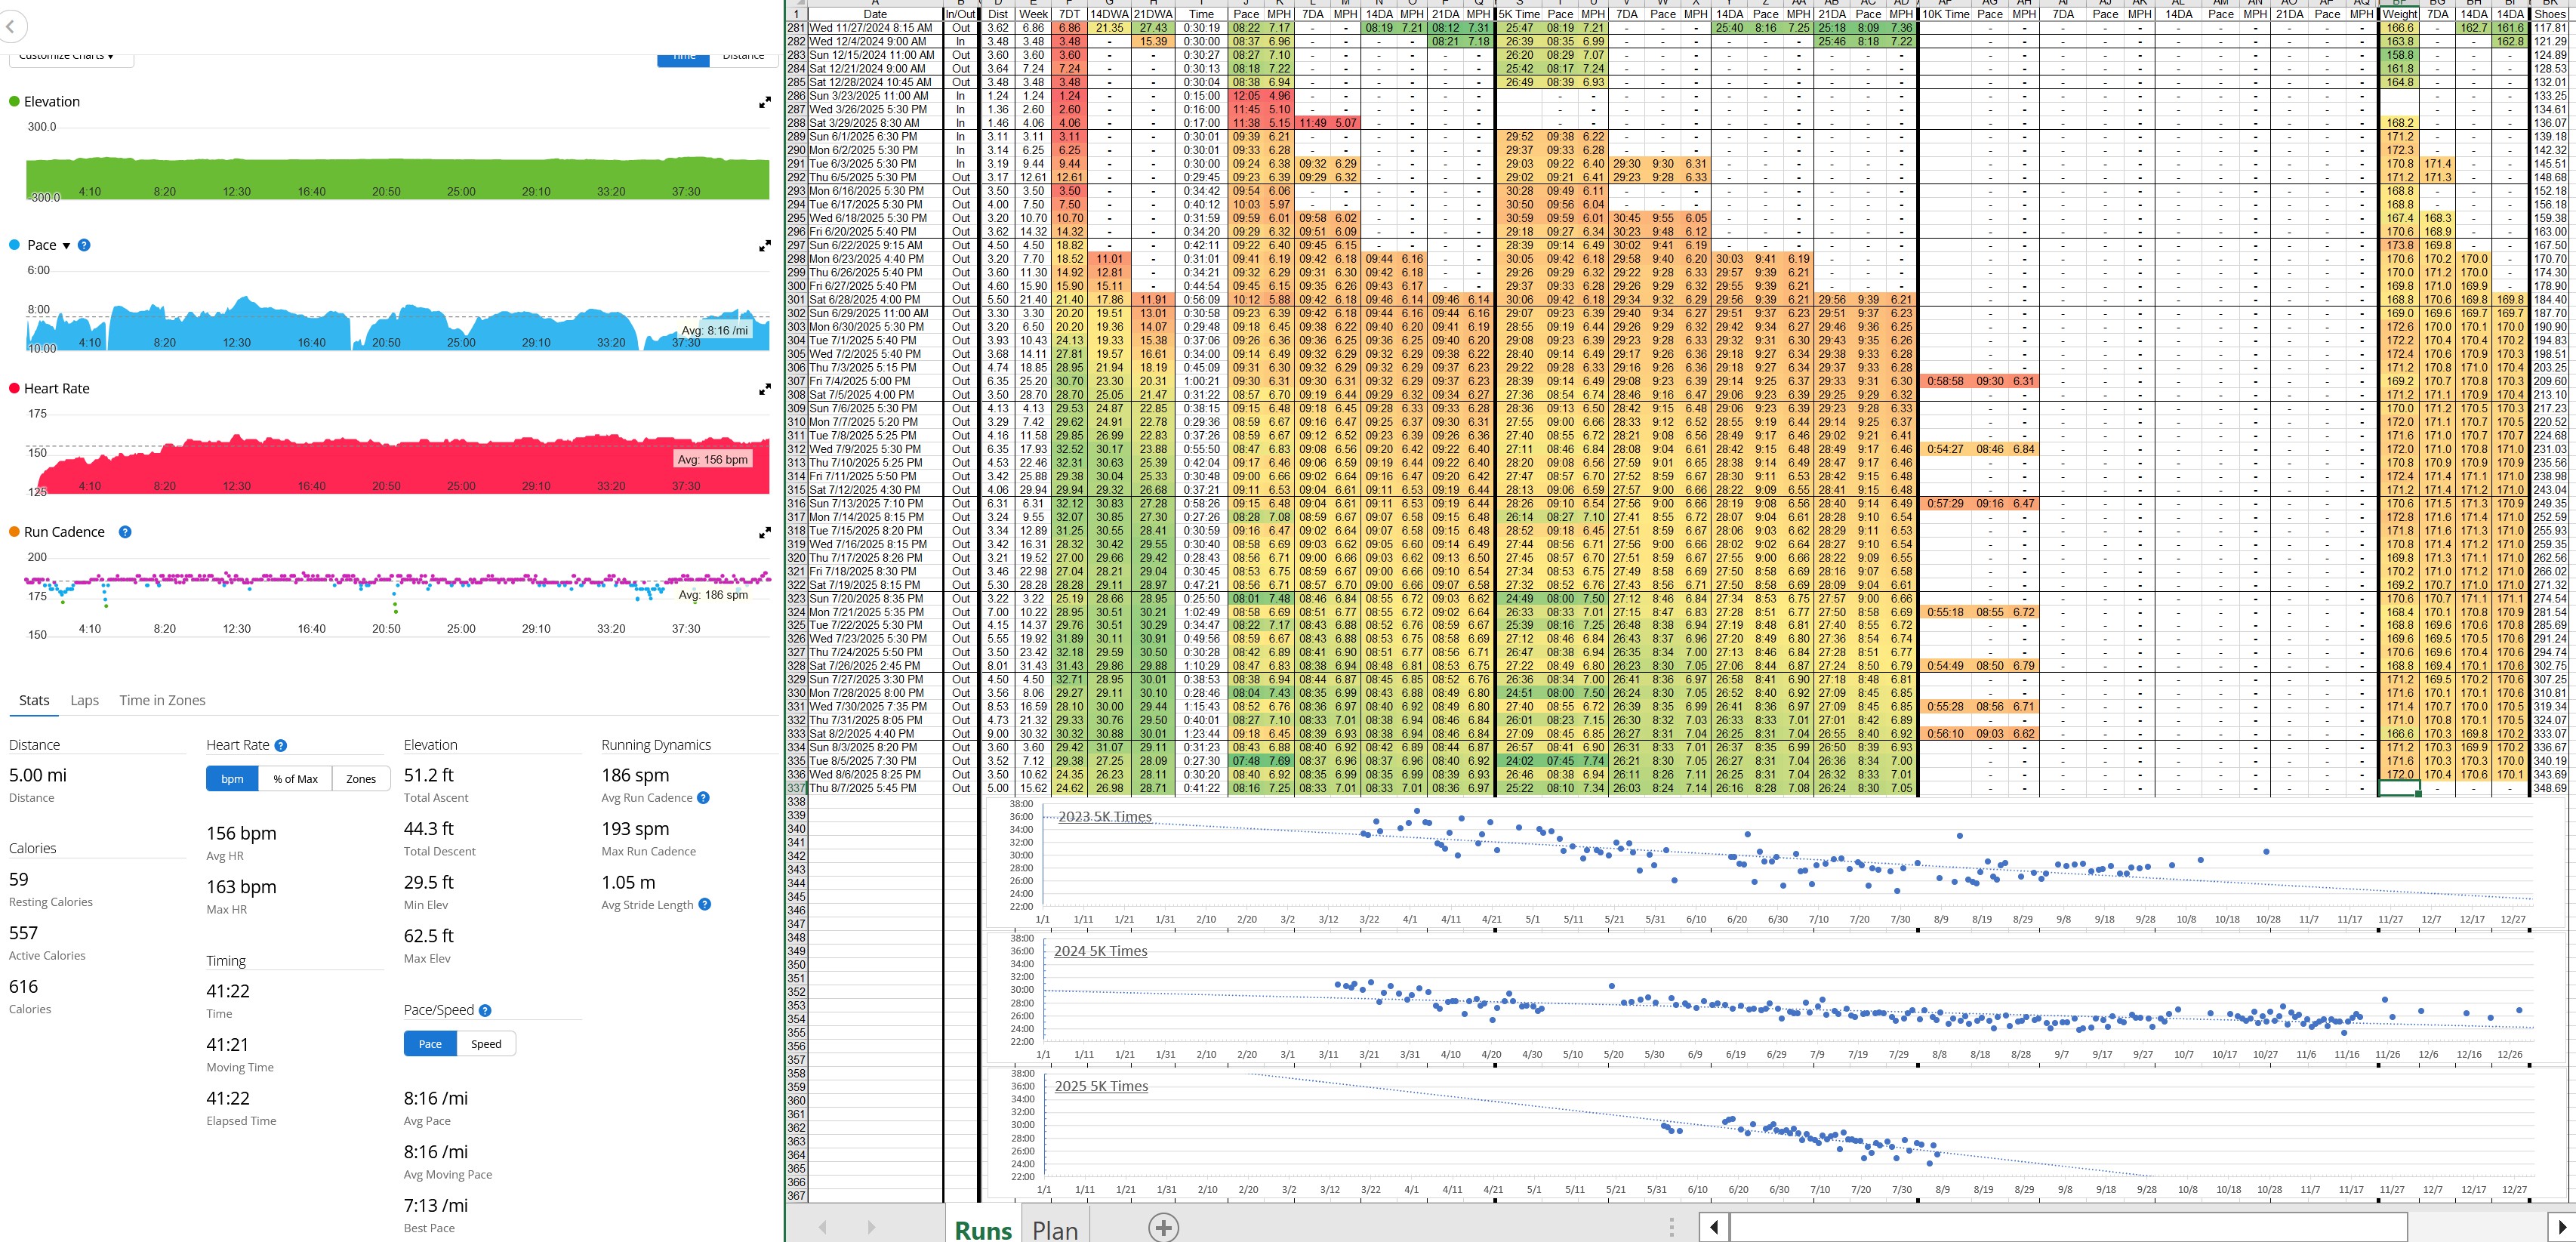Expand the Run Cadence chart to full screen

(765, 532)
